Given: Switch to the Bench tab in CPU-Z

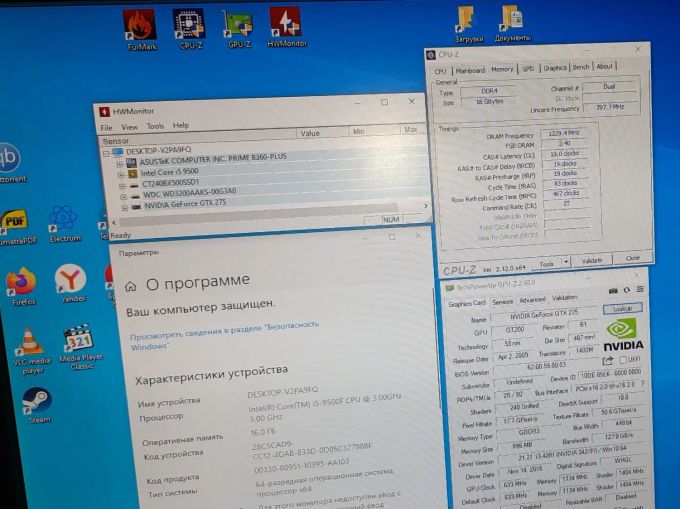Looking at the screenshot, I should [581, 67].
